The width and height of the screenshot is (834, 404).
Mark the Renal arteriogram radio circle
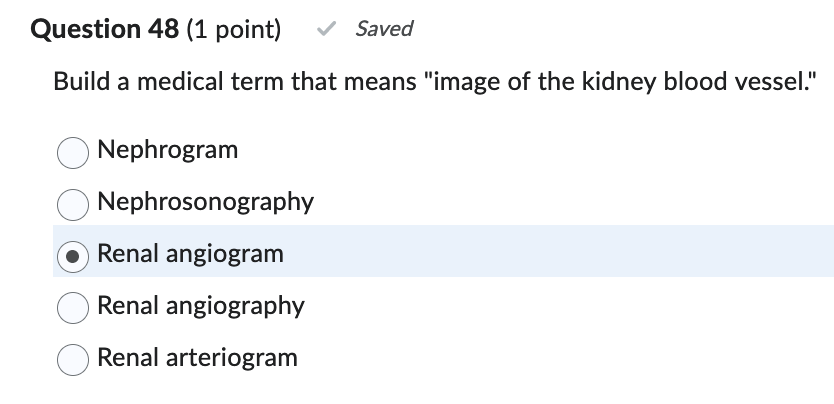[x=73, y=358]
